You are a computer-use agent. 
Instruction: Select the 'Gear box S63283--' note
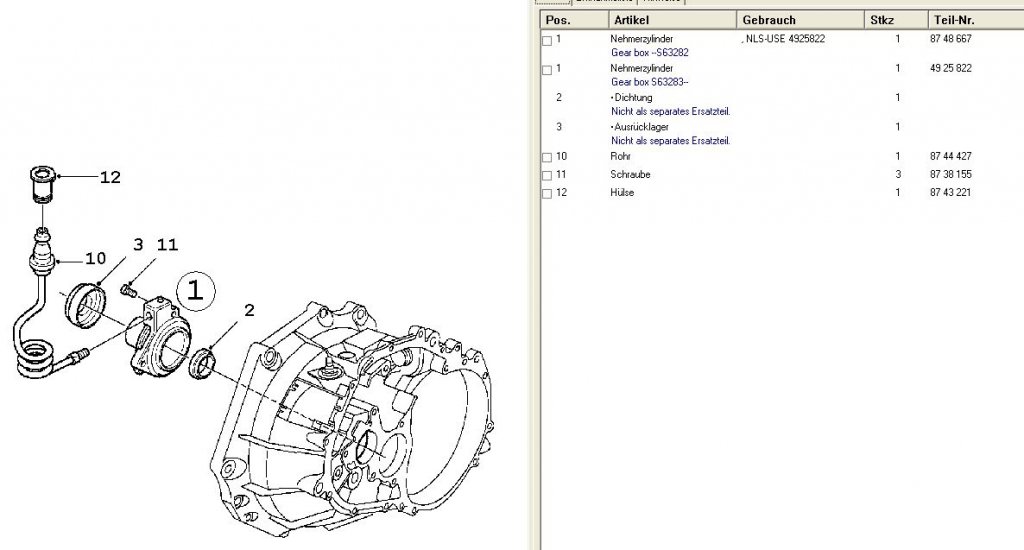[650, 82]
